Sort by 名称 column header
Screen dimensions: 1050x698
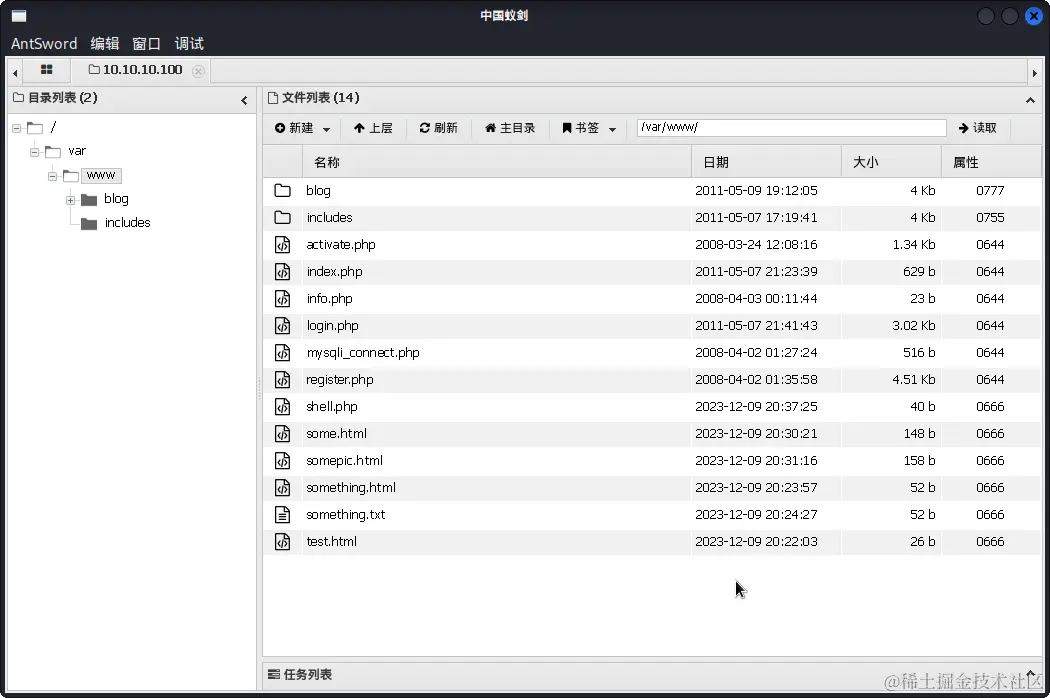click(x=496, y=162)
